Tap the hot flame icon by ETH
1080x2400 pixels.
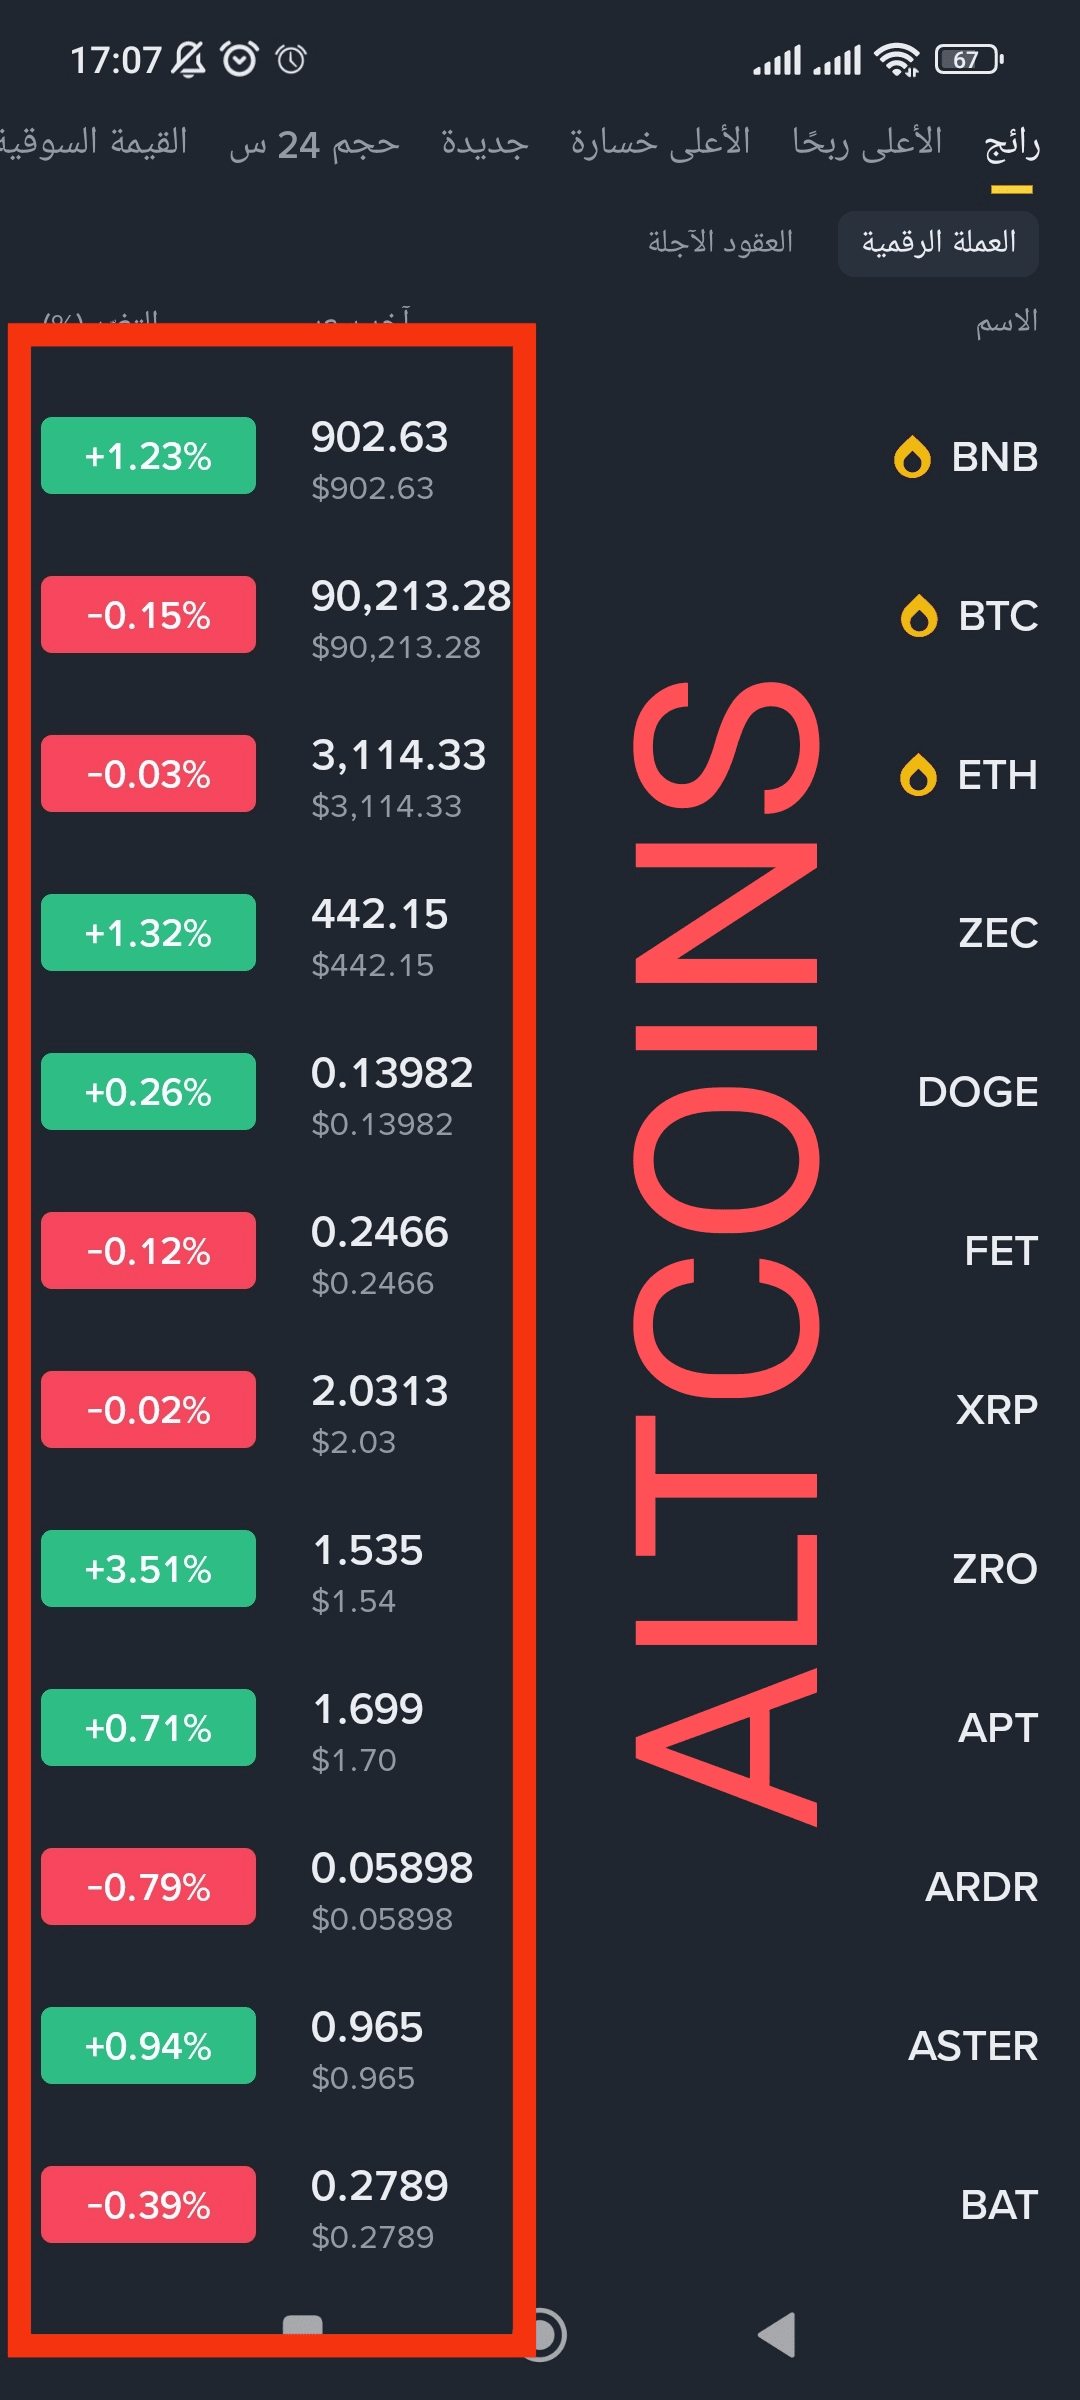(918, 775)
